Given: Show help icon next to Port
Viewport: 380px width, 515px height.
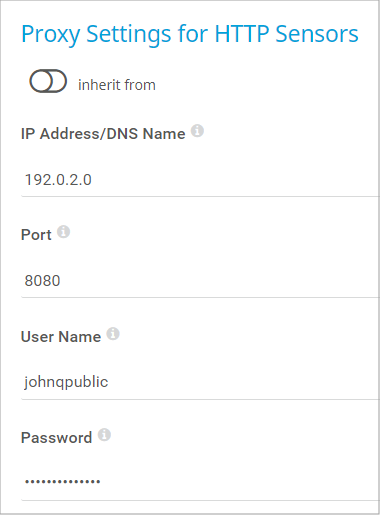Looking at the screenshot, I should tap(63, 232).
